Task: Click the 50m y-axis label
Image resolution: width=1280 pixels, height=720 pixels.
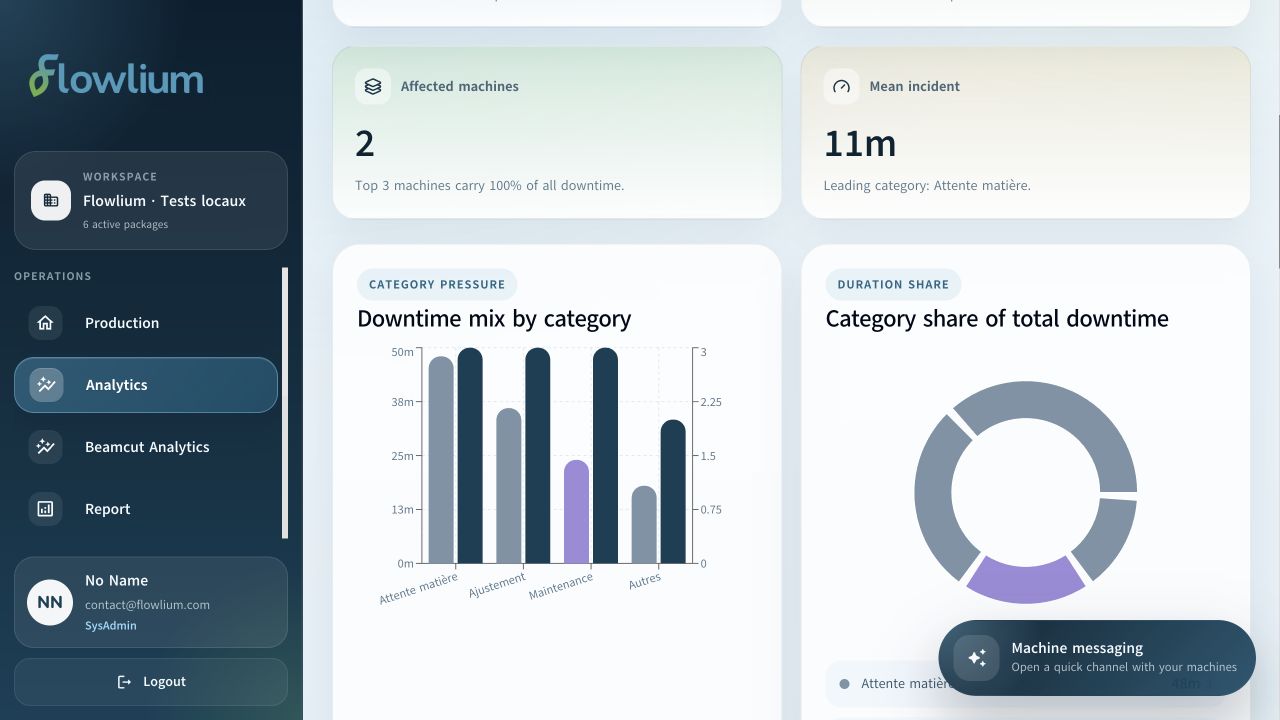Action: pyautogui.click(x=402, y=352)
